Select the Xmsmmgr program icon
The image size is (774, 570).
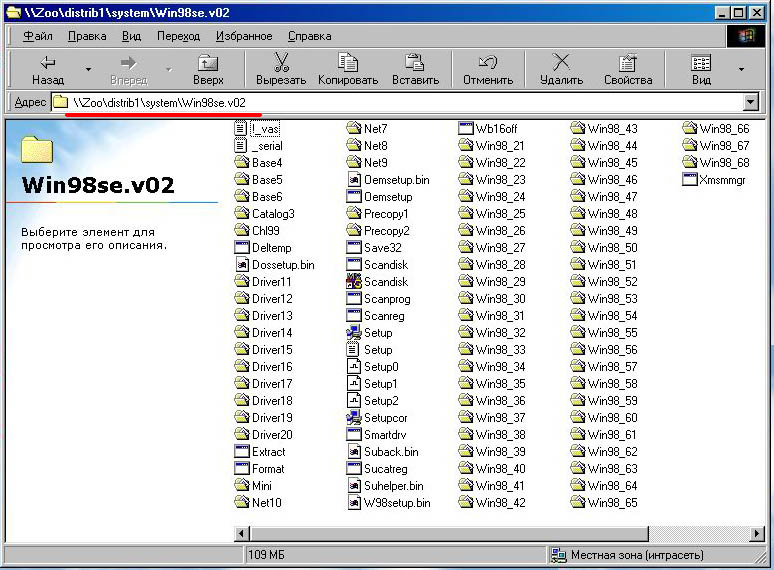[x=689, y=179]
